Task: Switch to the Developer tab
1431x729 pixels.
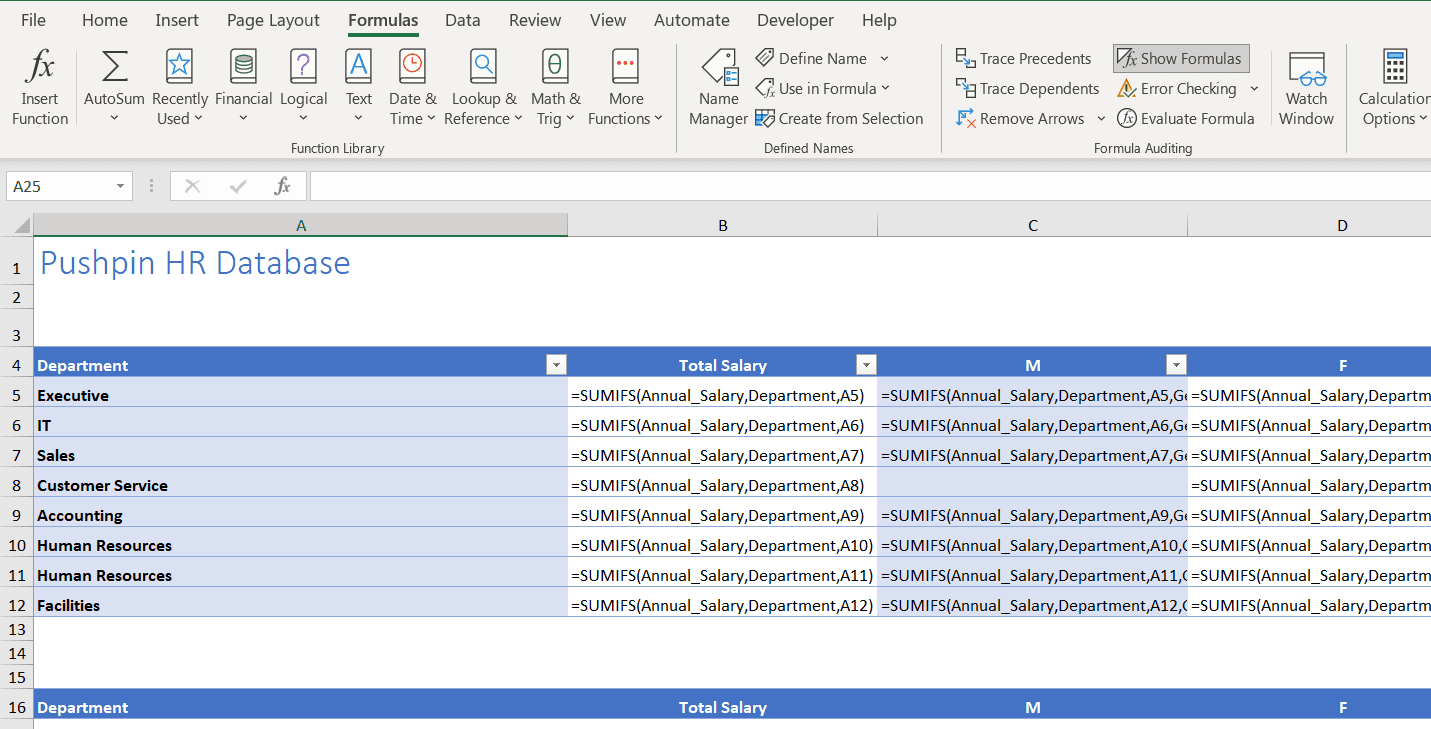Action: pos(795,20)
